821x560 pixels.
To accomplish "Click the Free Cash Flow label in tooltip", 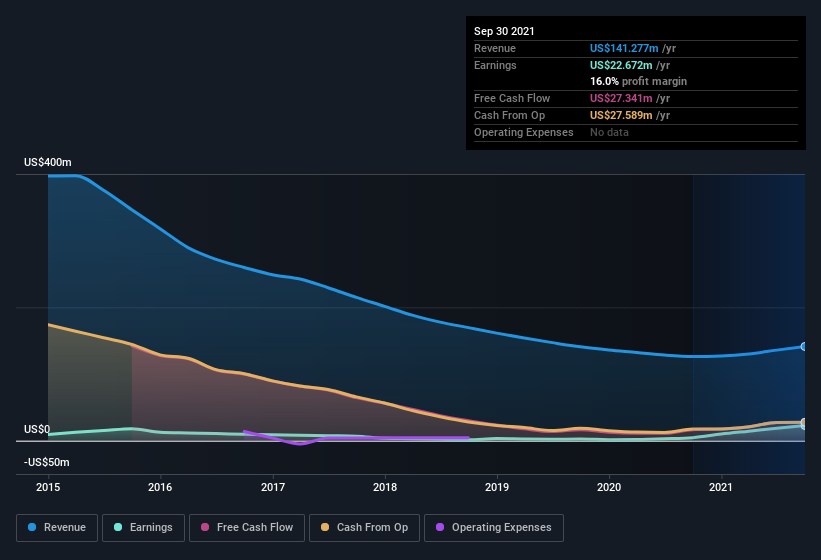I will click(512, 98).
